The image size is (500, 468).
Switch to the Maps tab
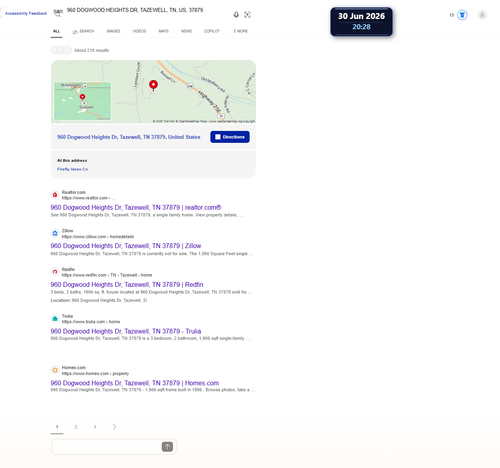(x=163, y=31)
